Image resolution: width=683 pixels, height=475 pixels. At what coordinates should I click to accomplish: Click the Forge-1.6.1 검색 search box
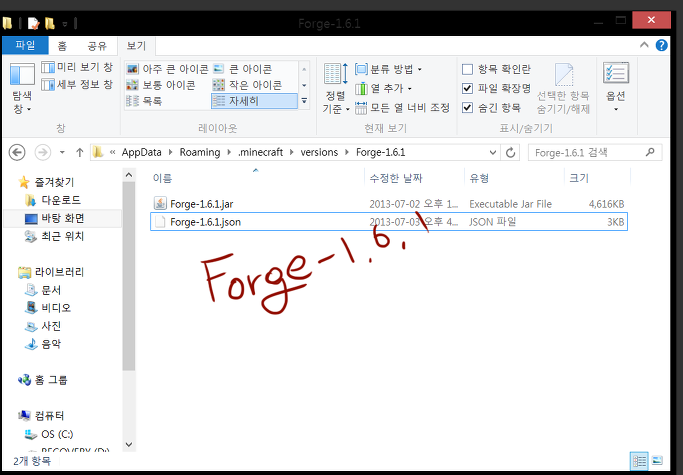[595, 153]
